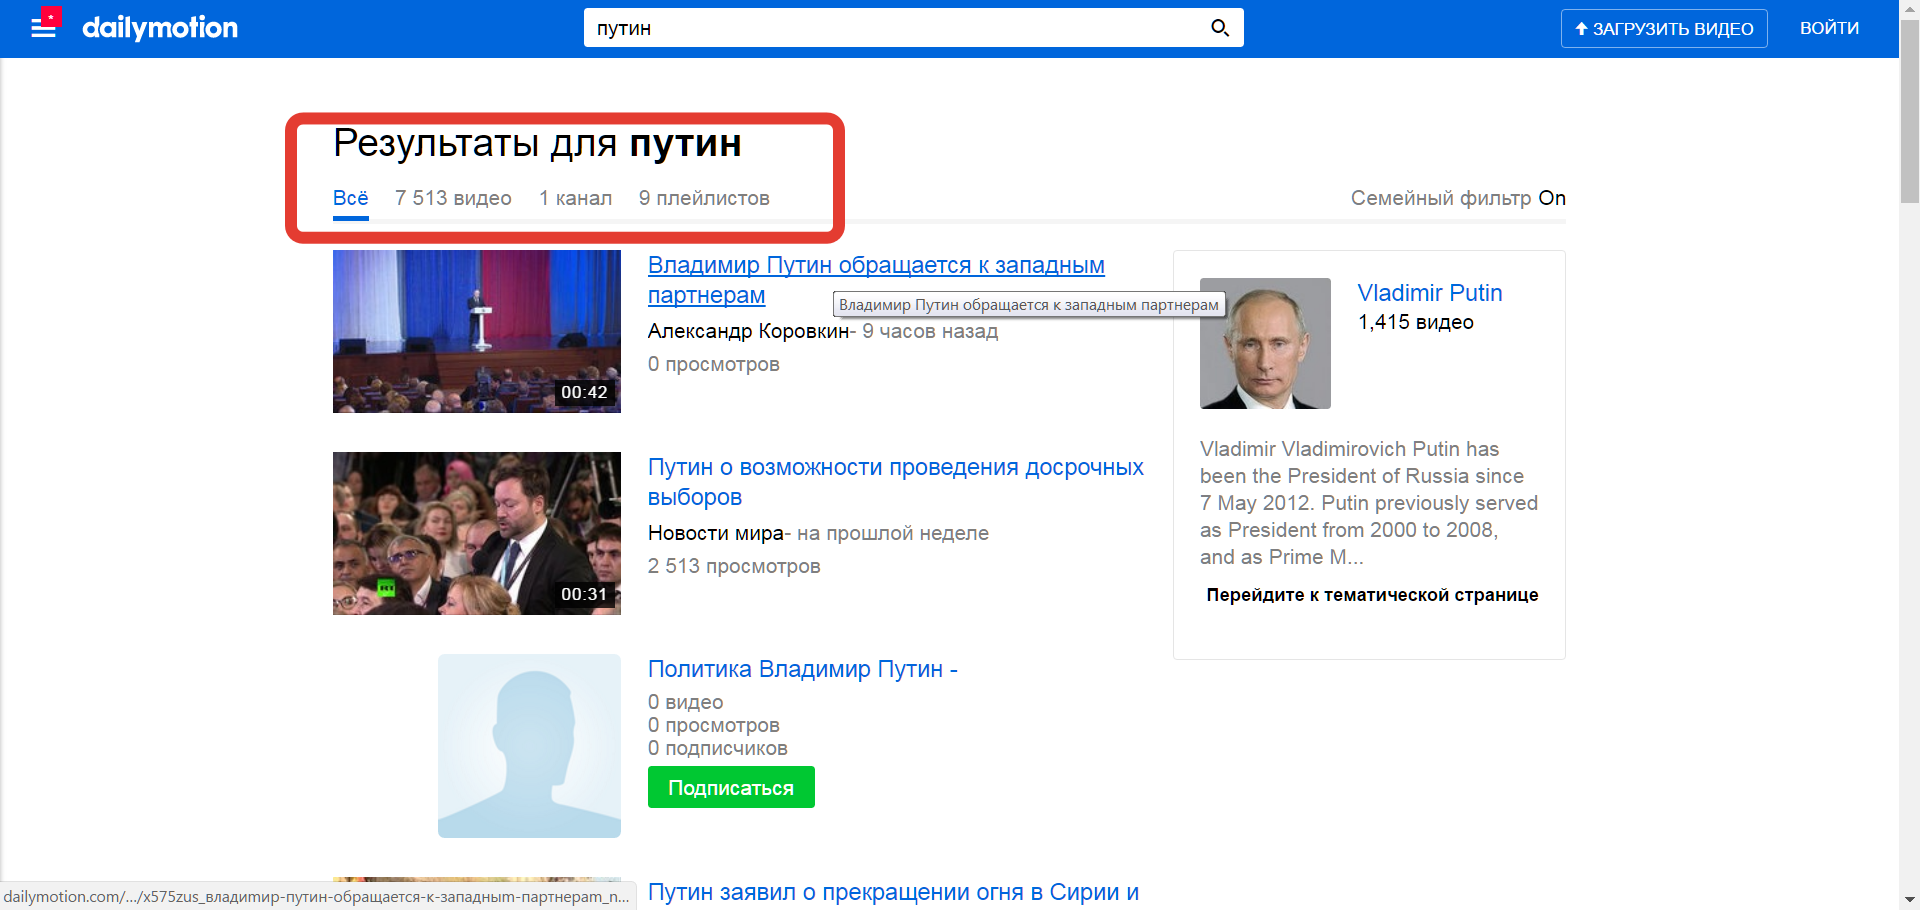Click the scrollbar down arrow
The height and width of the screenshot is (910, 1920).
(1909, 899)
